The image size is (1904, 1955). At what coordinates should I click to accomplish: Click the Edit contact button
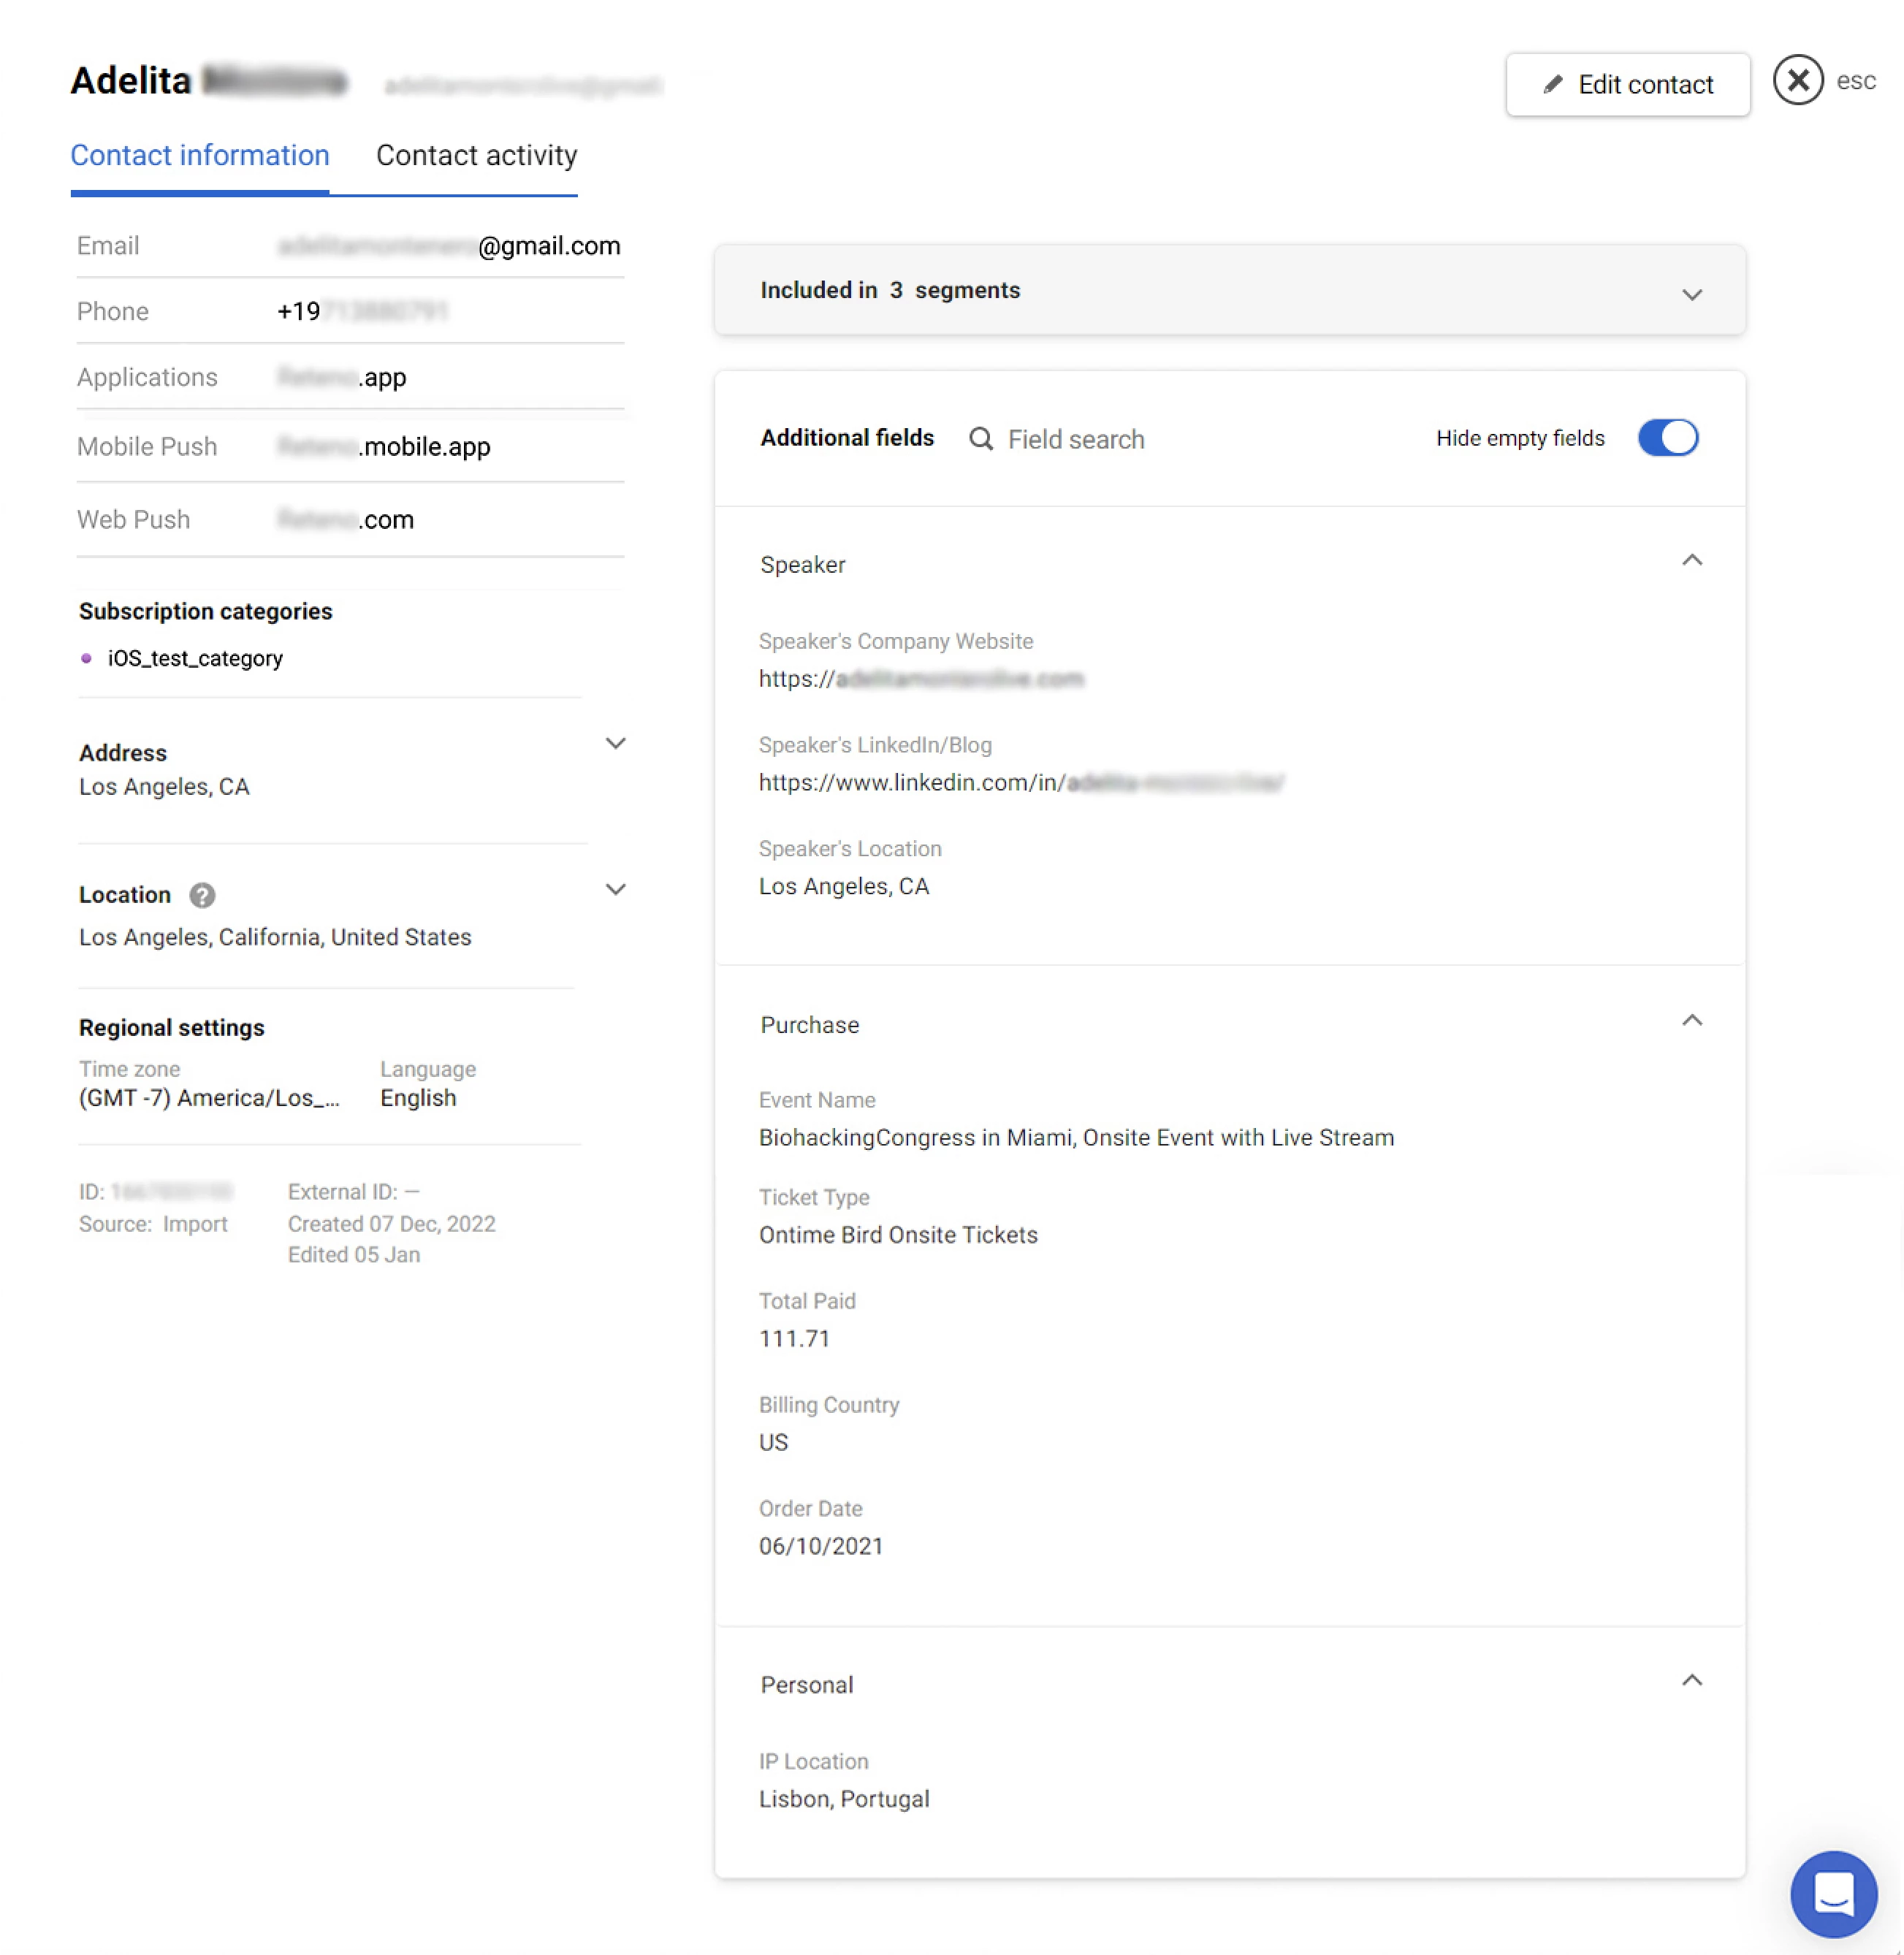pyautogui.click(x=1628, y=85)
